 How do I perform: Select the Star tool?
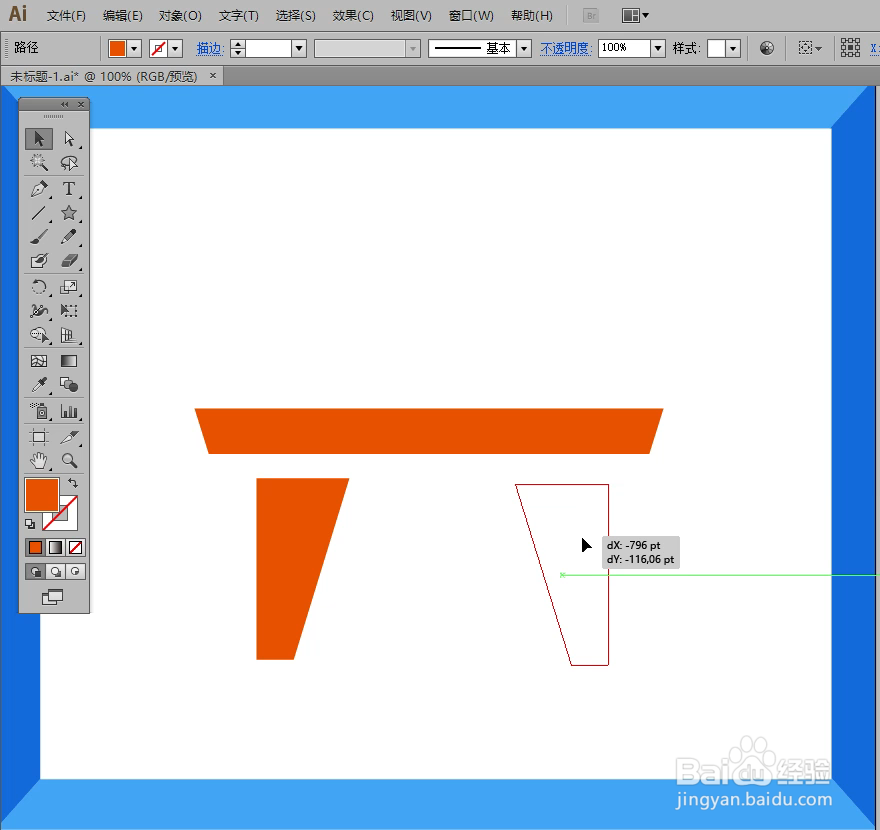click(x=69, y=213)
